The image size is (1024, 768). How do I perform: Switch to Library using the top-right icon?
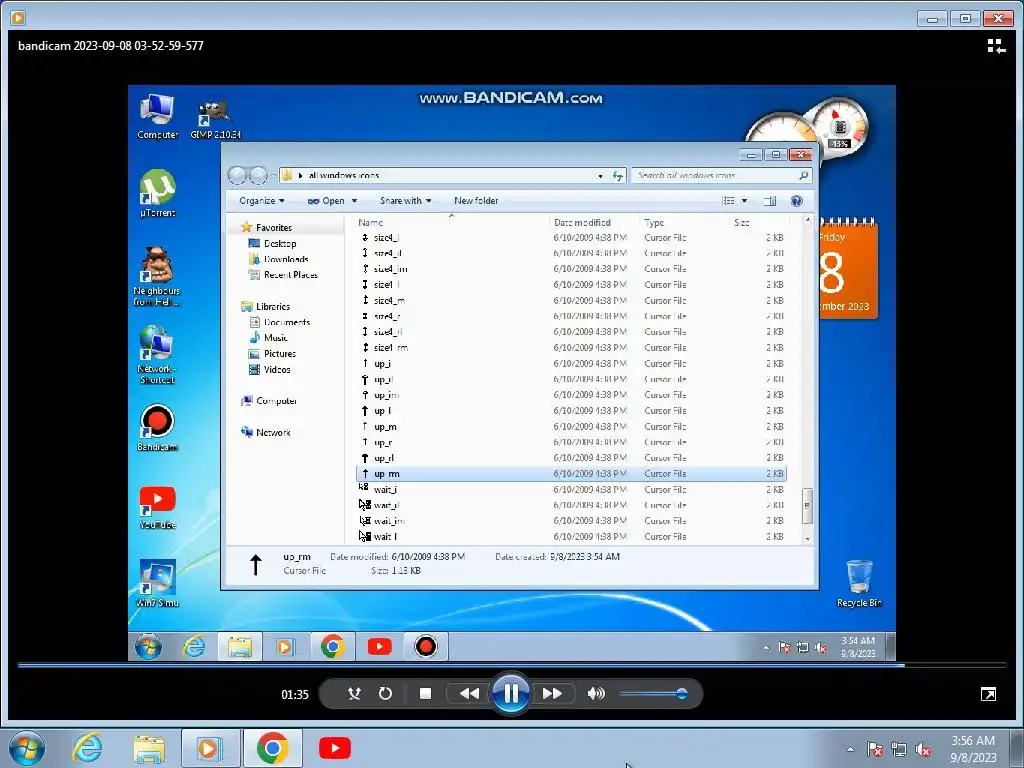click(x=996, y=46)
